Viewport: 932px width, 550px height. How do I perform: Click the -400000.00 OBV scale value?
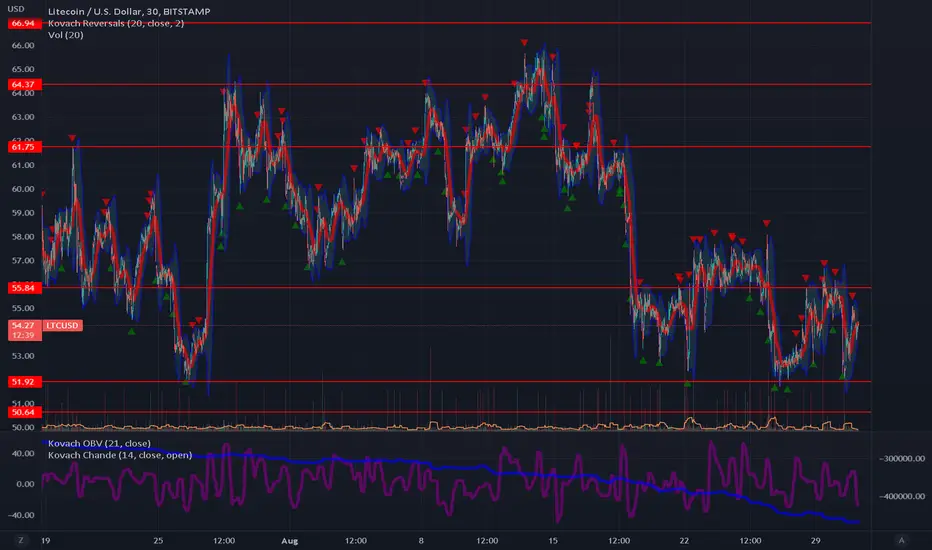902,496
